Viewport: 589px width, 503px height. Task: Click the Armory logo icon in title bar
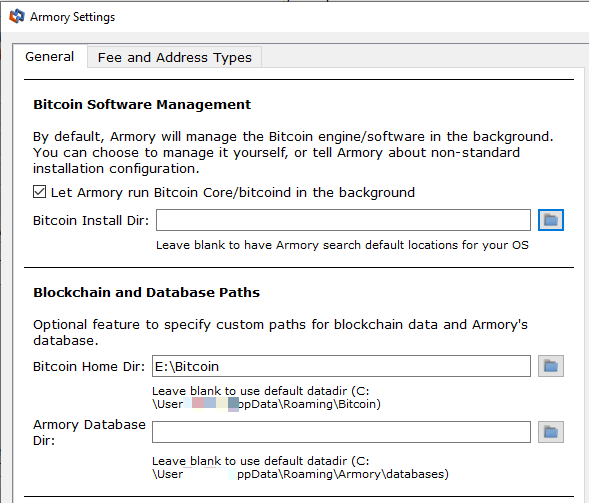17,17
